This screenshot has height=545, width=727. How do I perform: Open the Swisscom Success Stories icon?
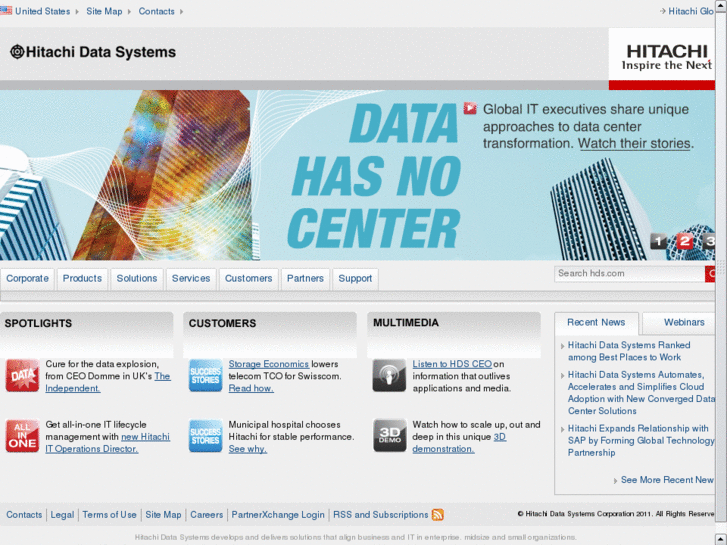[x=206, y=376]
